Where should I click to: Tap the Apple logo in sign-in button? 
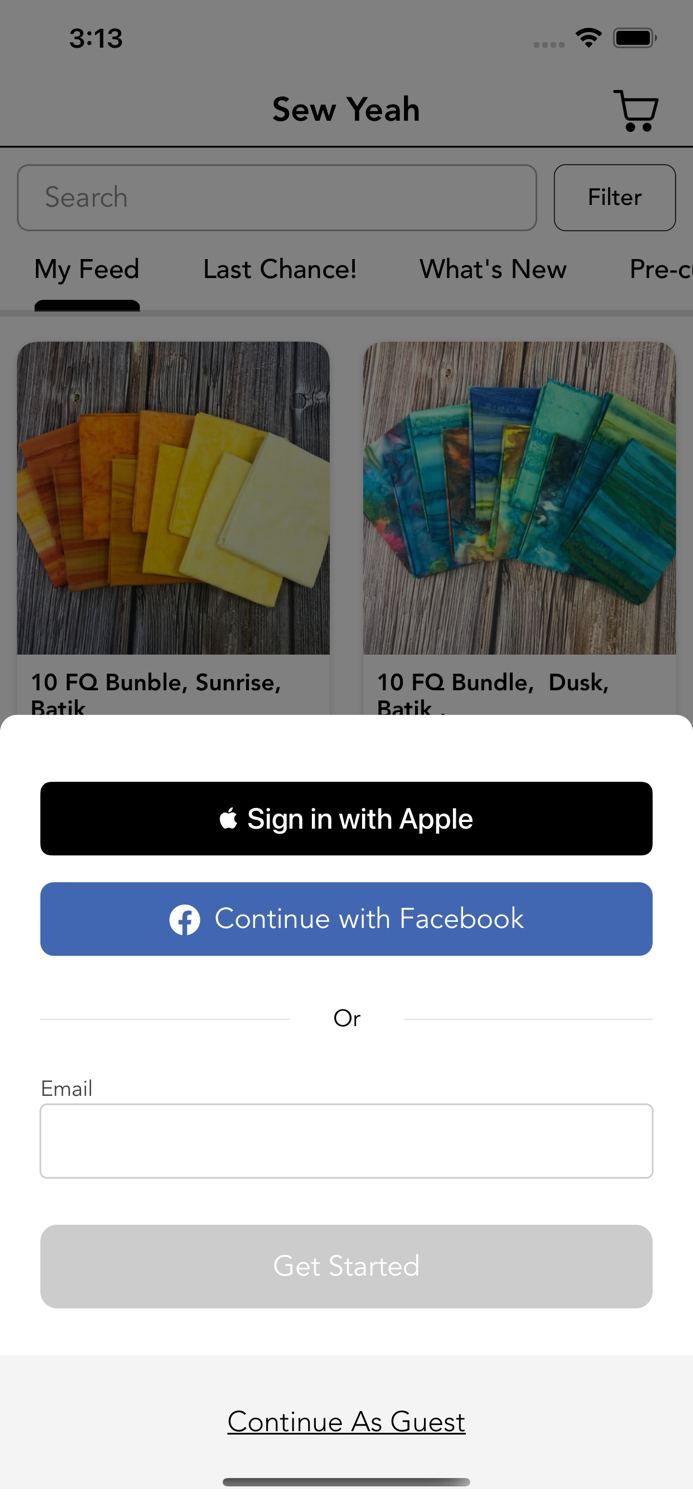229,819
